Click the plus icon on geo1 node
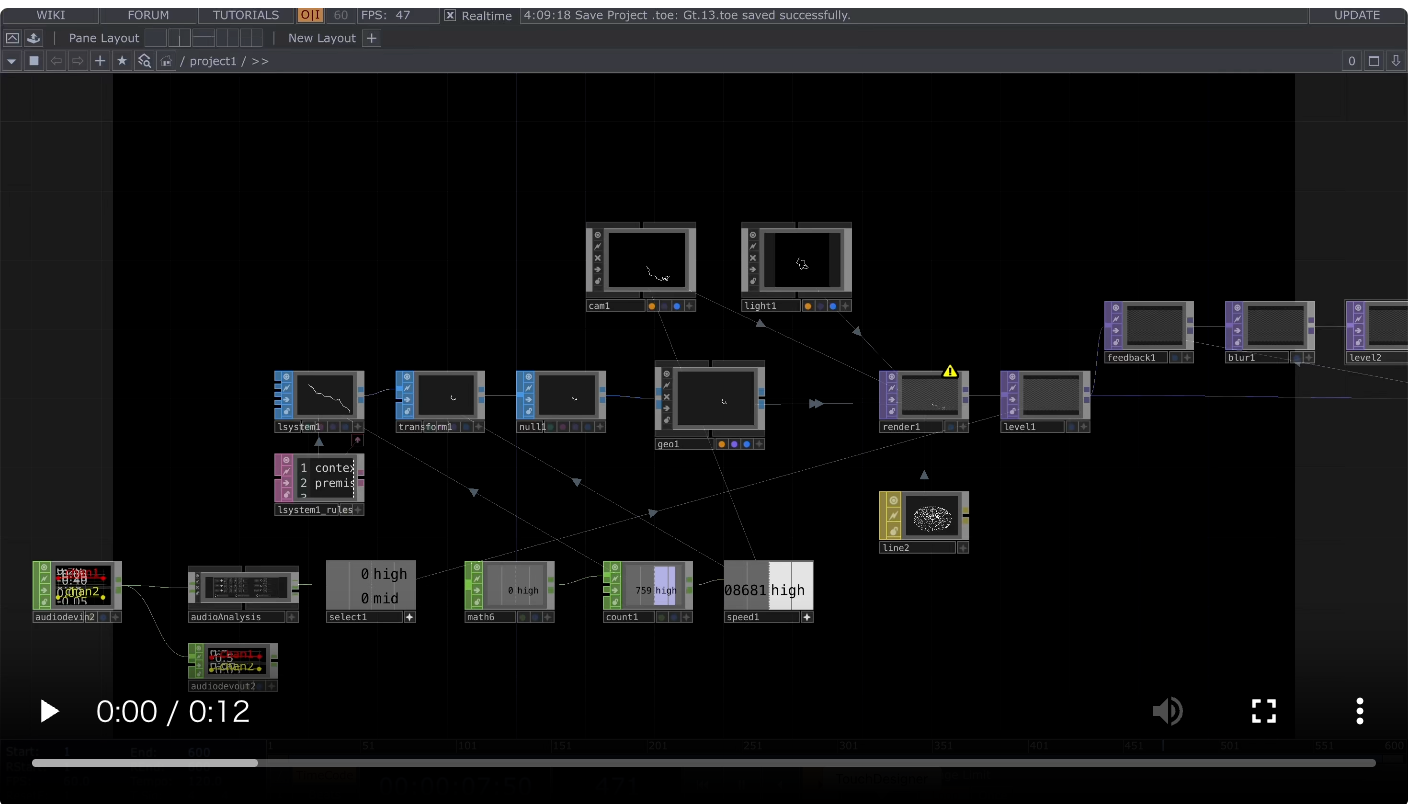This screenshot has height=804, width=1410. point(759,444)
